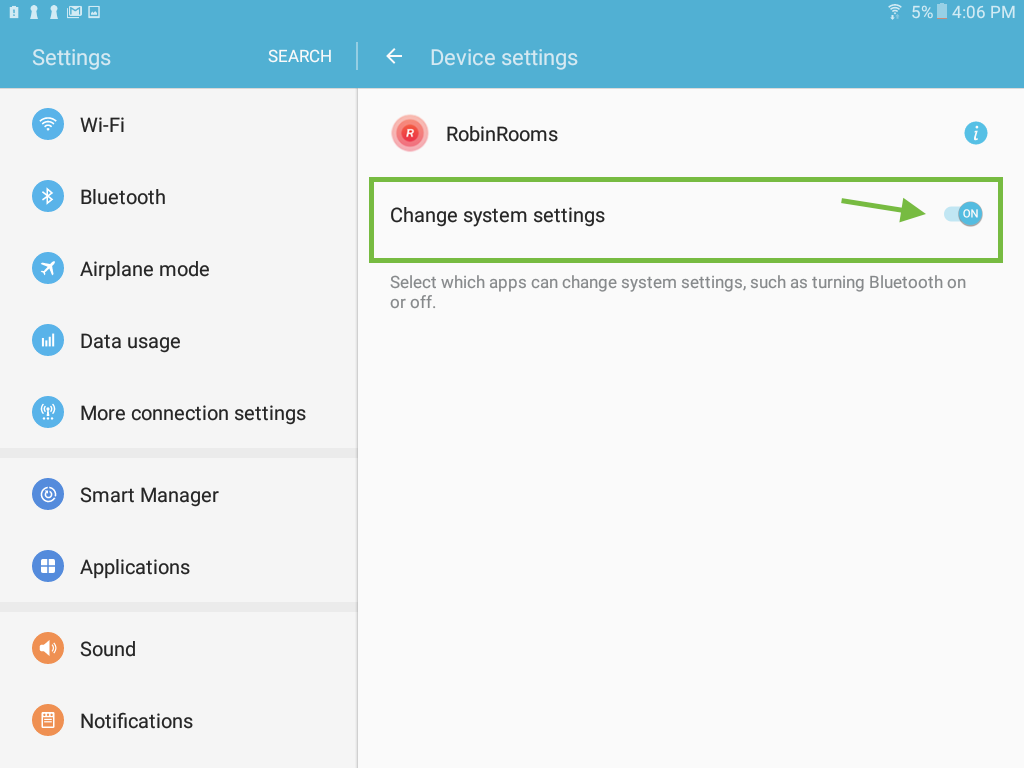Tap the battery icon in status bar
This screenshot has width=1024, height=768.
point(942,12)
